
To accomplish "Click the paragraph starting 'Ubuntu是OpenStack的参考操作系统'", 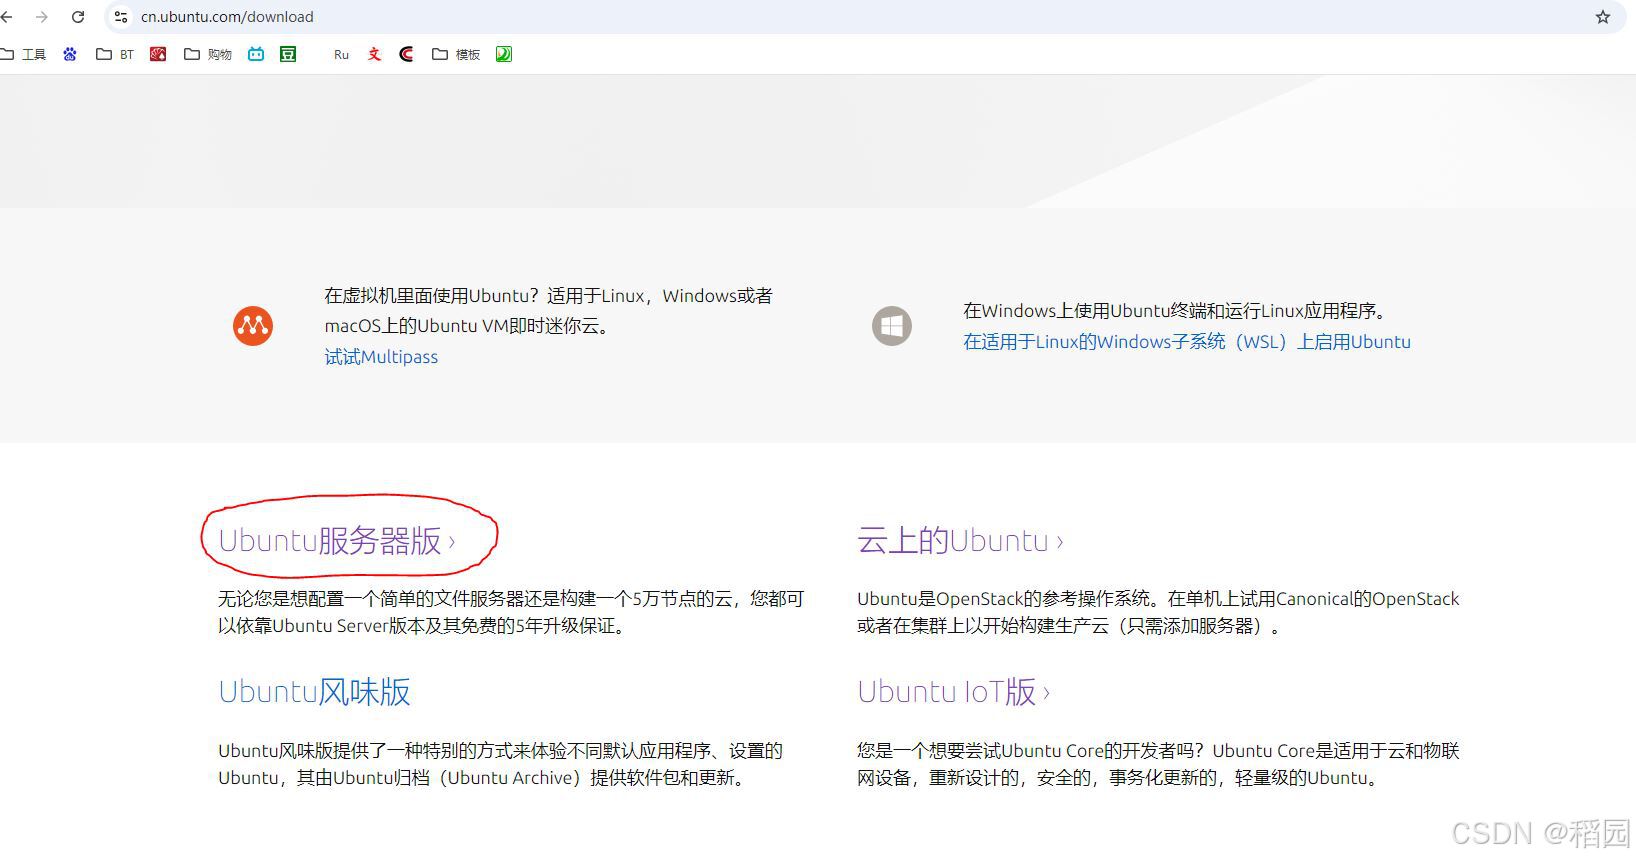I will point(1158,612).
